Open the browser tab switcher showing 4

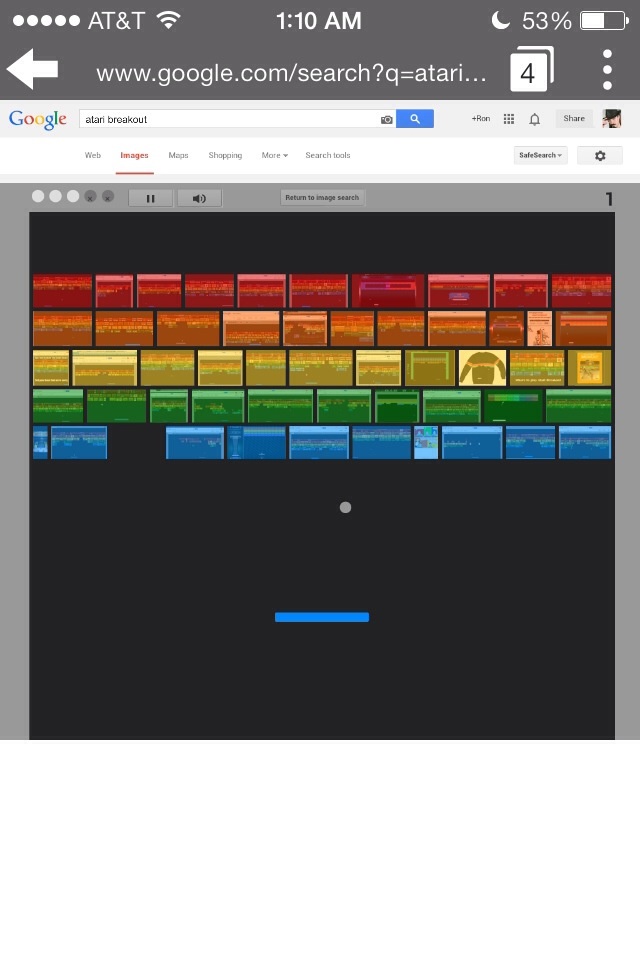tap(530, 71)
